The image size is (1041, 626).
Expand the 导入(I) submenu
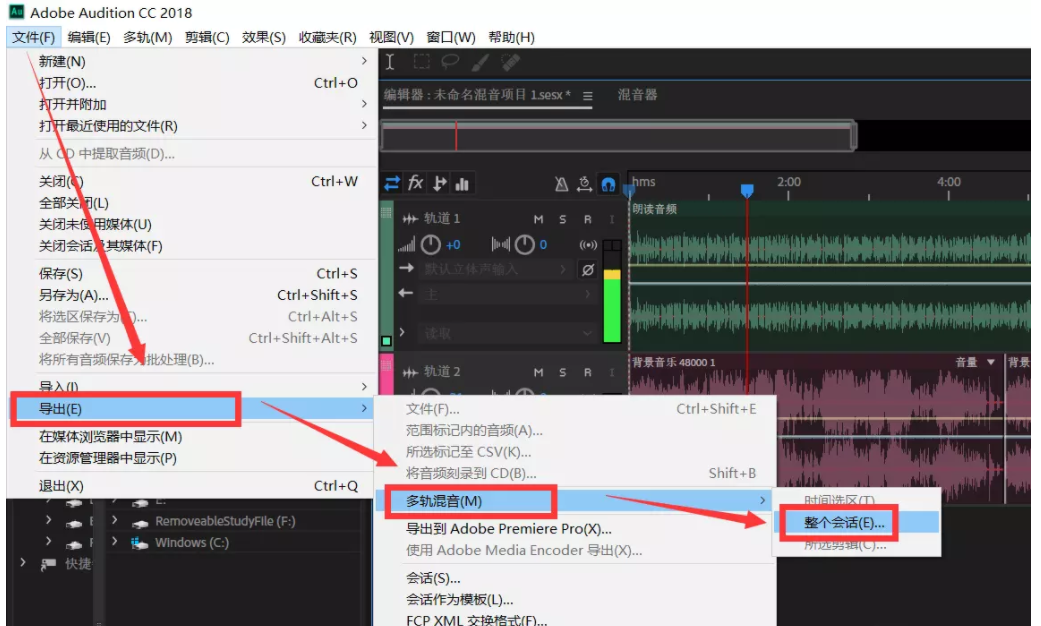193,386
